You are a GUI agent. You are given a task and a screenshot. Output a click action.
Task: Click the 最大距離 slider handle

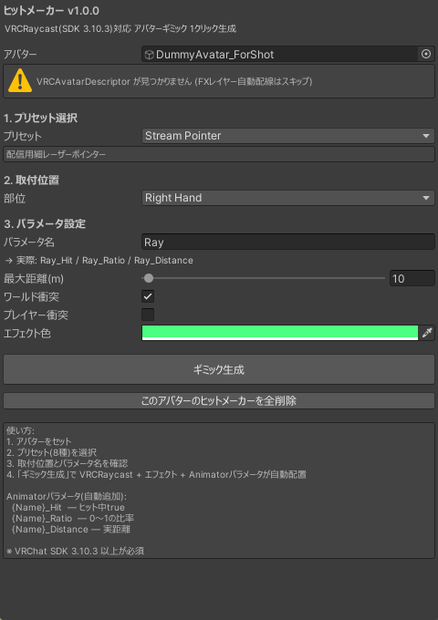pyautogui.click(x=149, y=278)
